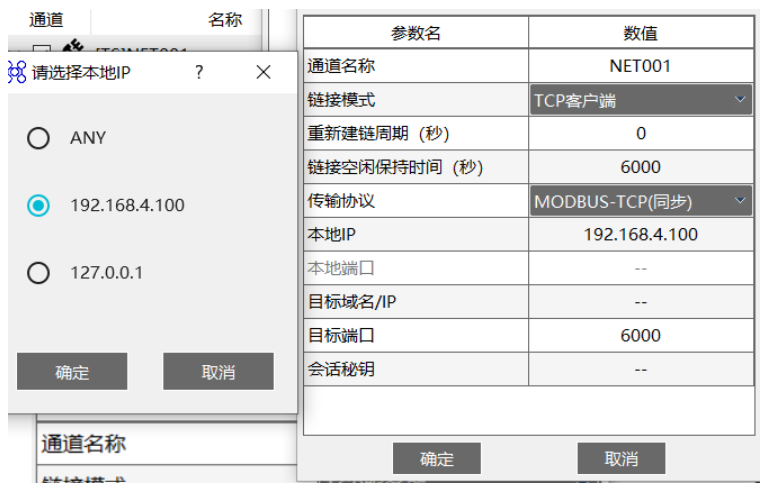Confirm local IP dialog with 确定
765x494 pixels.
coord(72,372)
